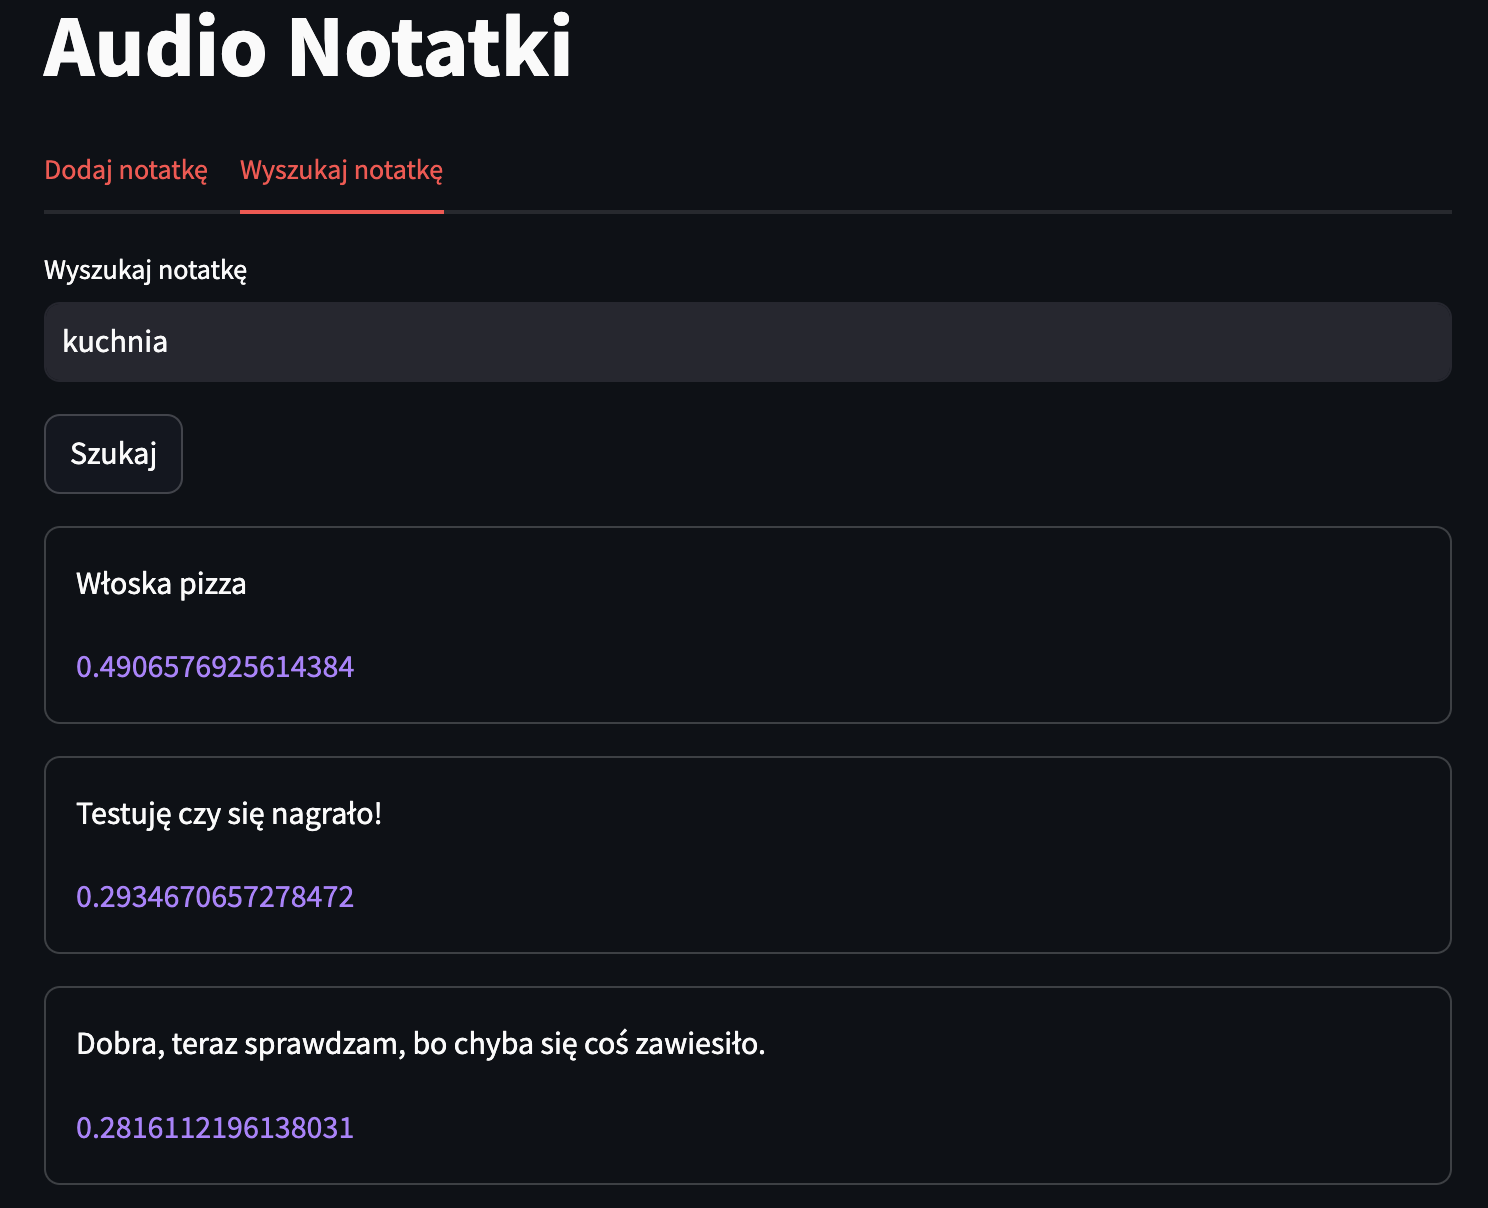Click the 0.4906576925614384 similarity score
Image resolution: width=1488 pixels, height=1208 pixels.
coord(215,667)
